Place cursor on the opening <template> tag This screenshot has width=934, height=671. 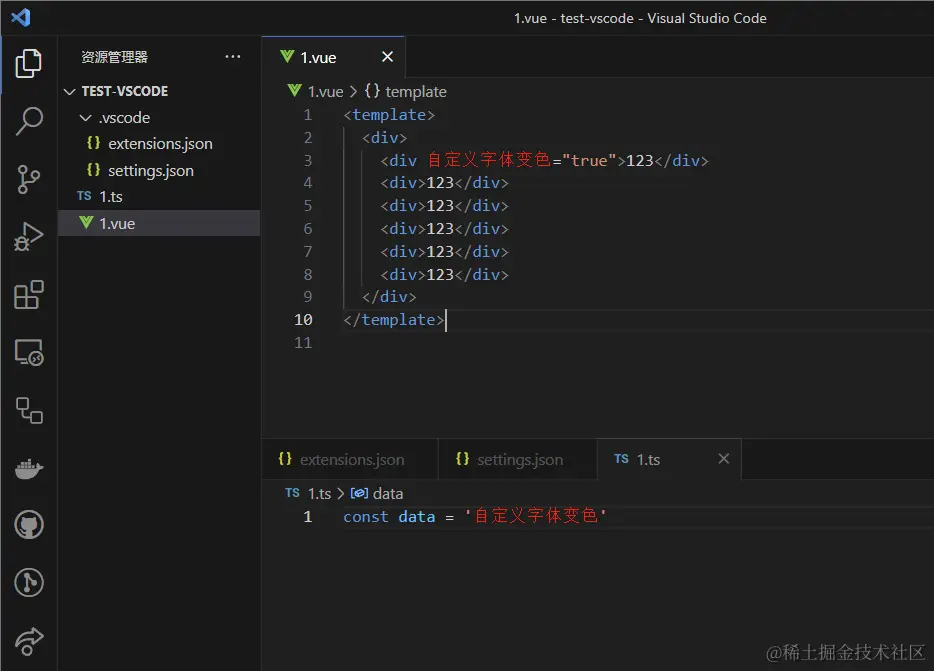[x=389, y=114]
